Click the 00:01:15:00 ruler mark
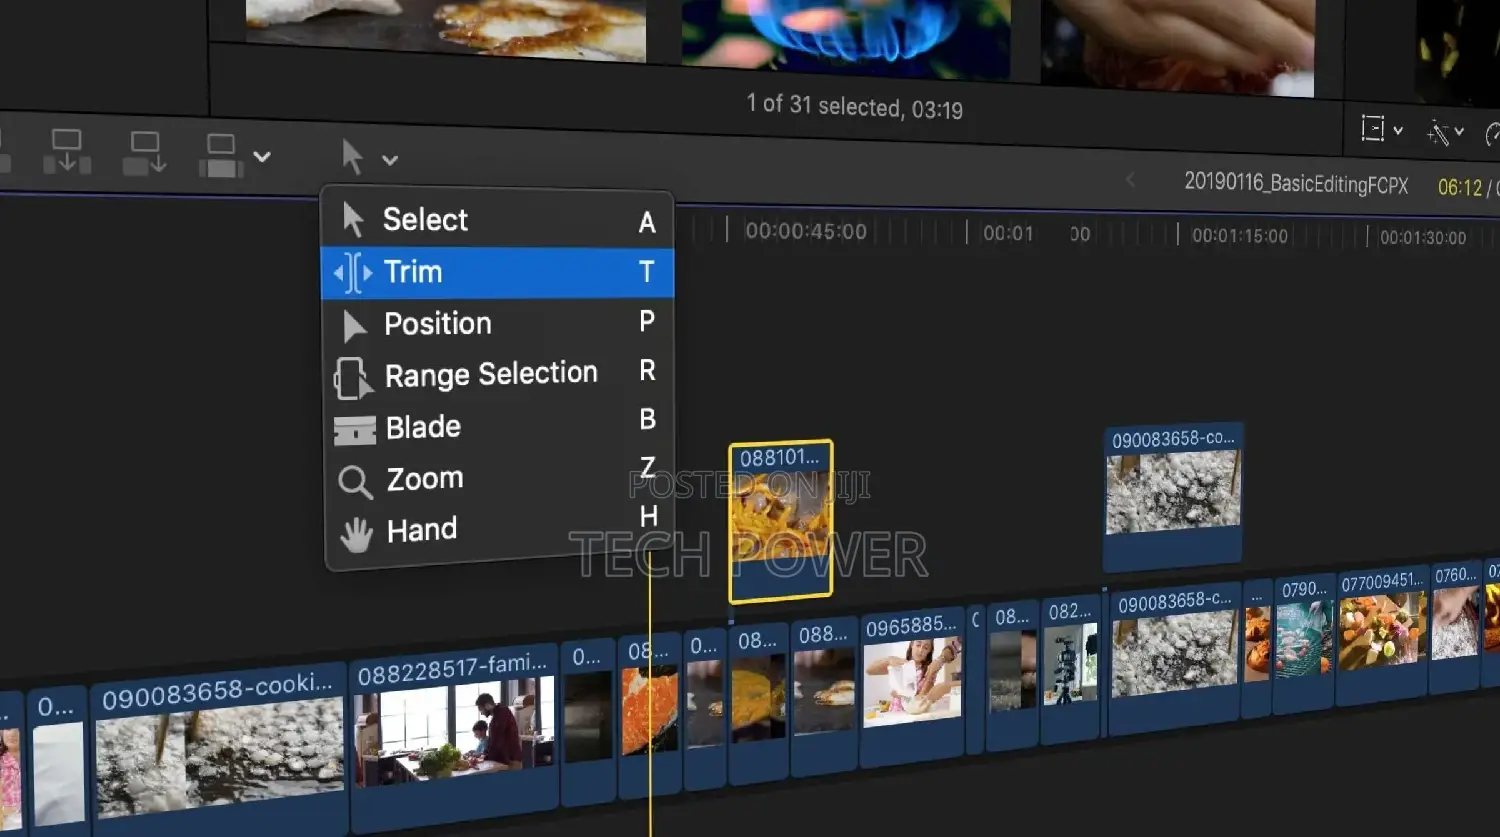Viewport: 1500px width, 837px height. pyautogui.click(x=1240, y=236)
